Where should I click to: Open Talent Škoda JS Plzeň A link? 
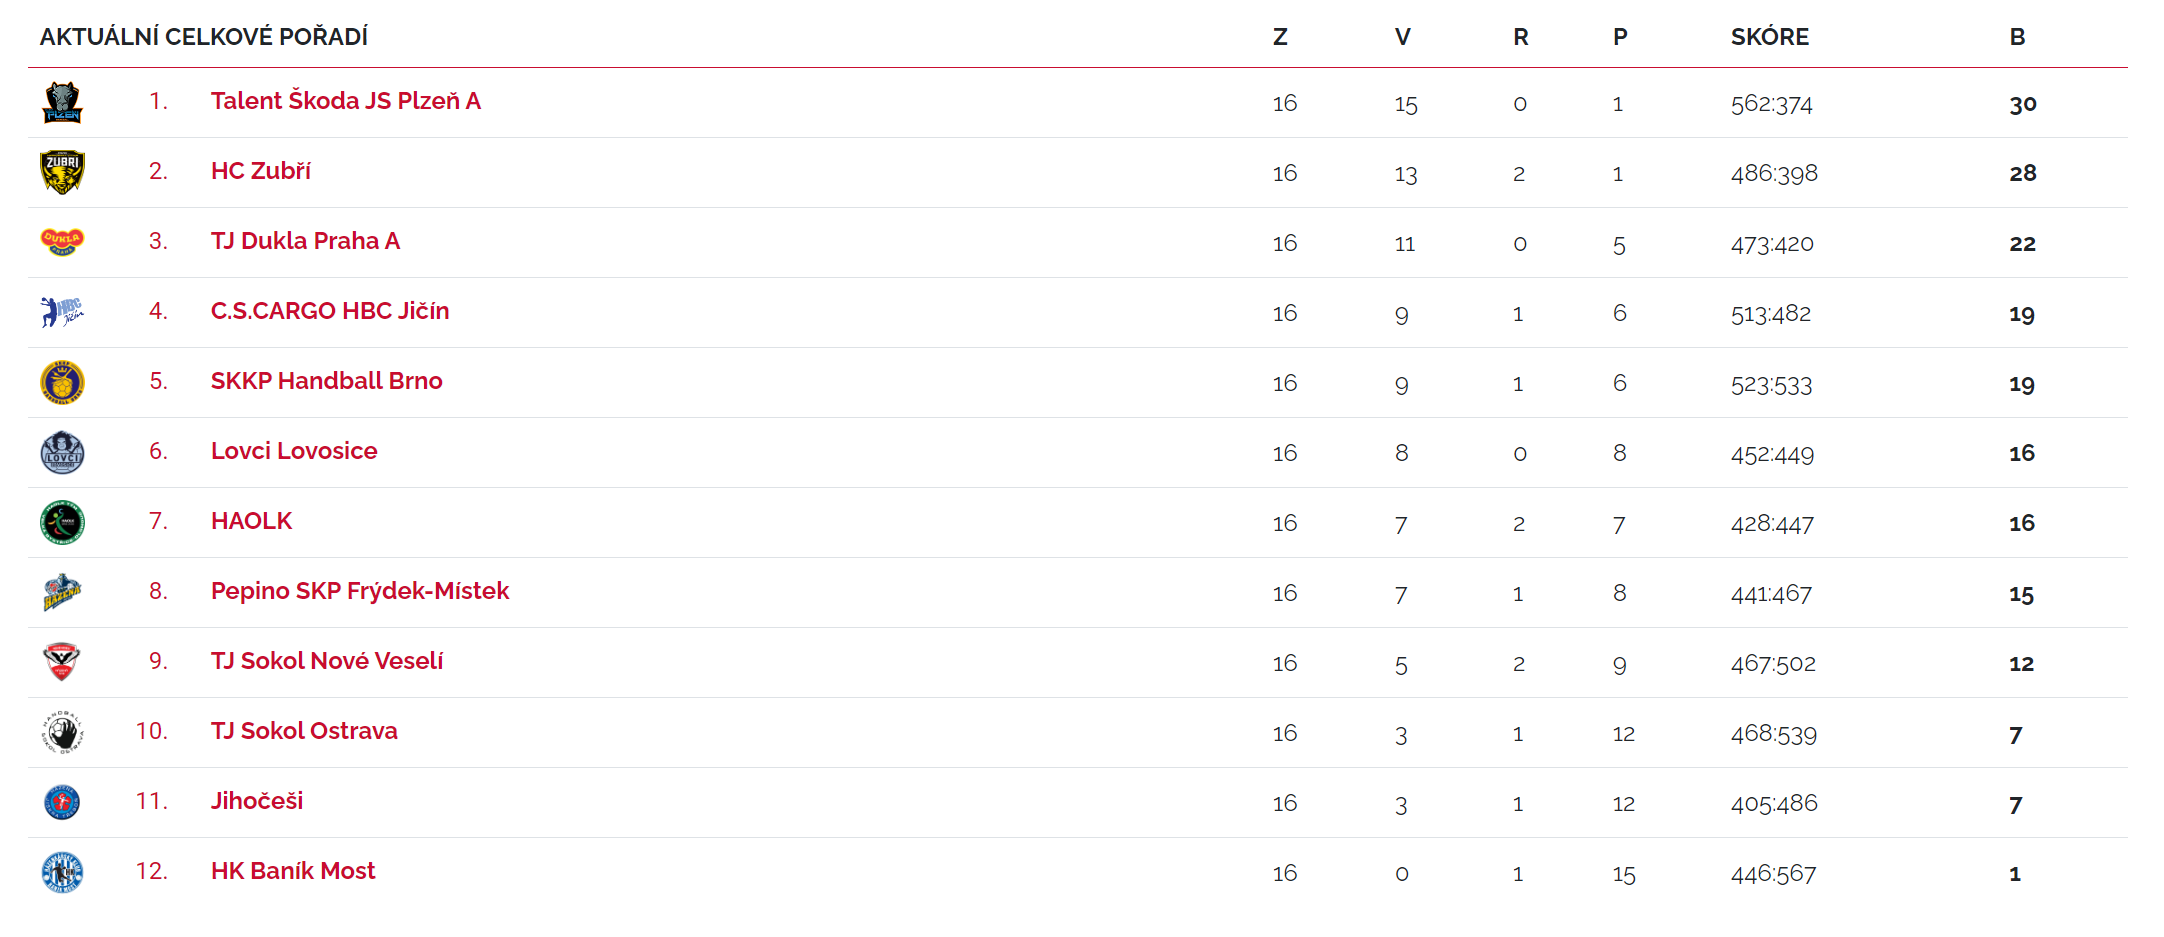[346, 101]
